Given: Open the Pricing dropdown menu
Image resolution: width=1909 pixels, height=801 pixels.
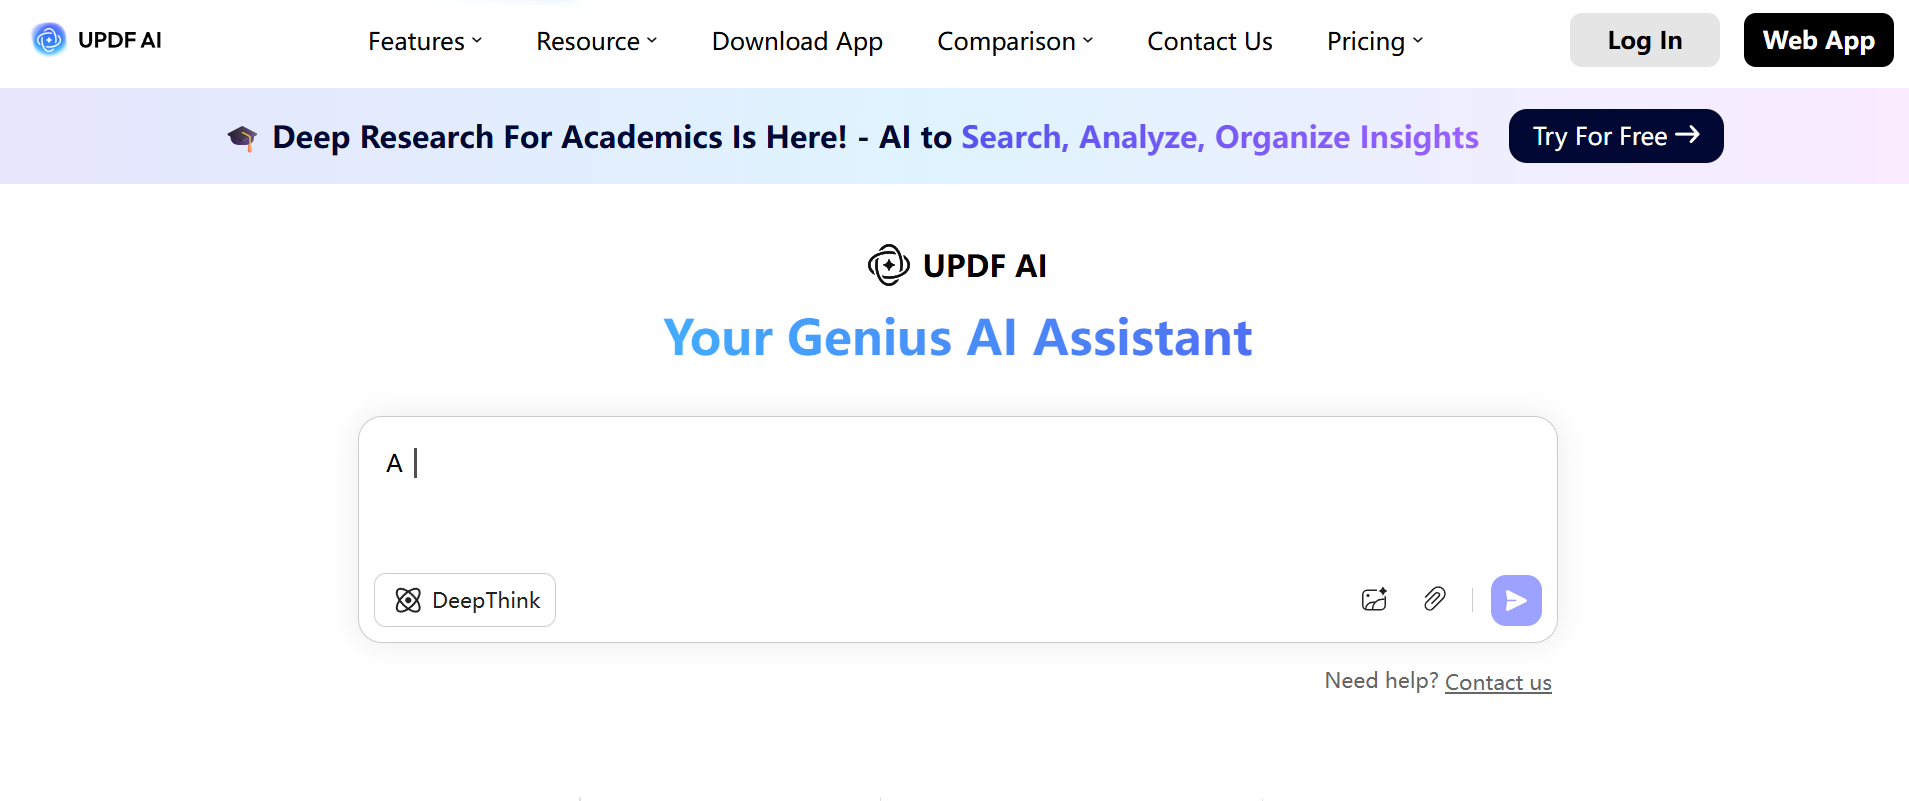Looking at the screenshot, I should (1374, 41).
